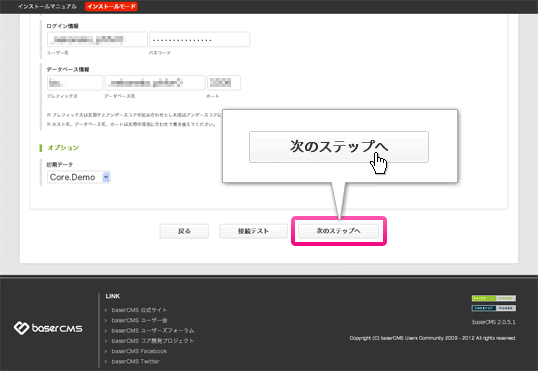
Task: Open the インストールマニュアル menu item
Action: click(x=47, y=7)
